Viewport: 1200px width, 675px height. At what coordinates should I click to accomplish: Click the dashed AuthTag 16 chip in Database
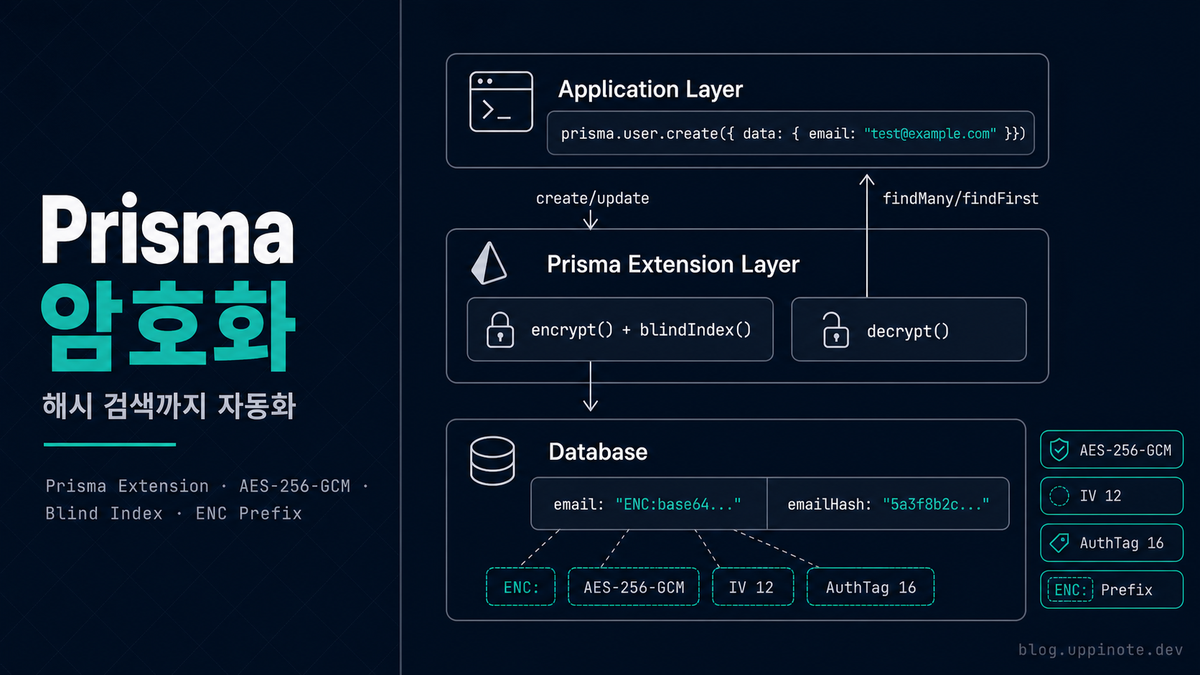[870, 587]
